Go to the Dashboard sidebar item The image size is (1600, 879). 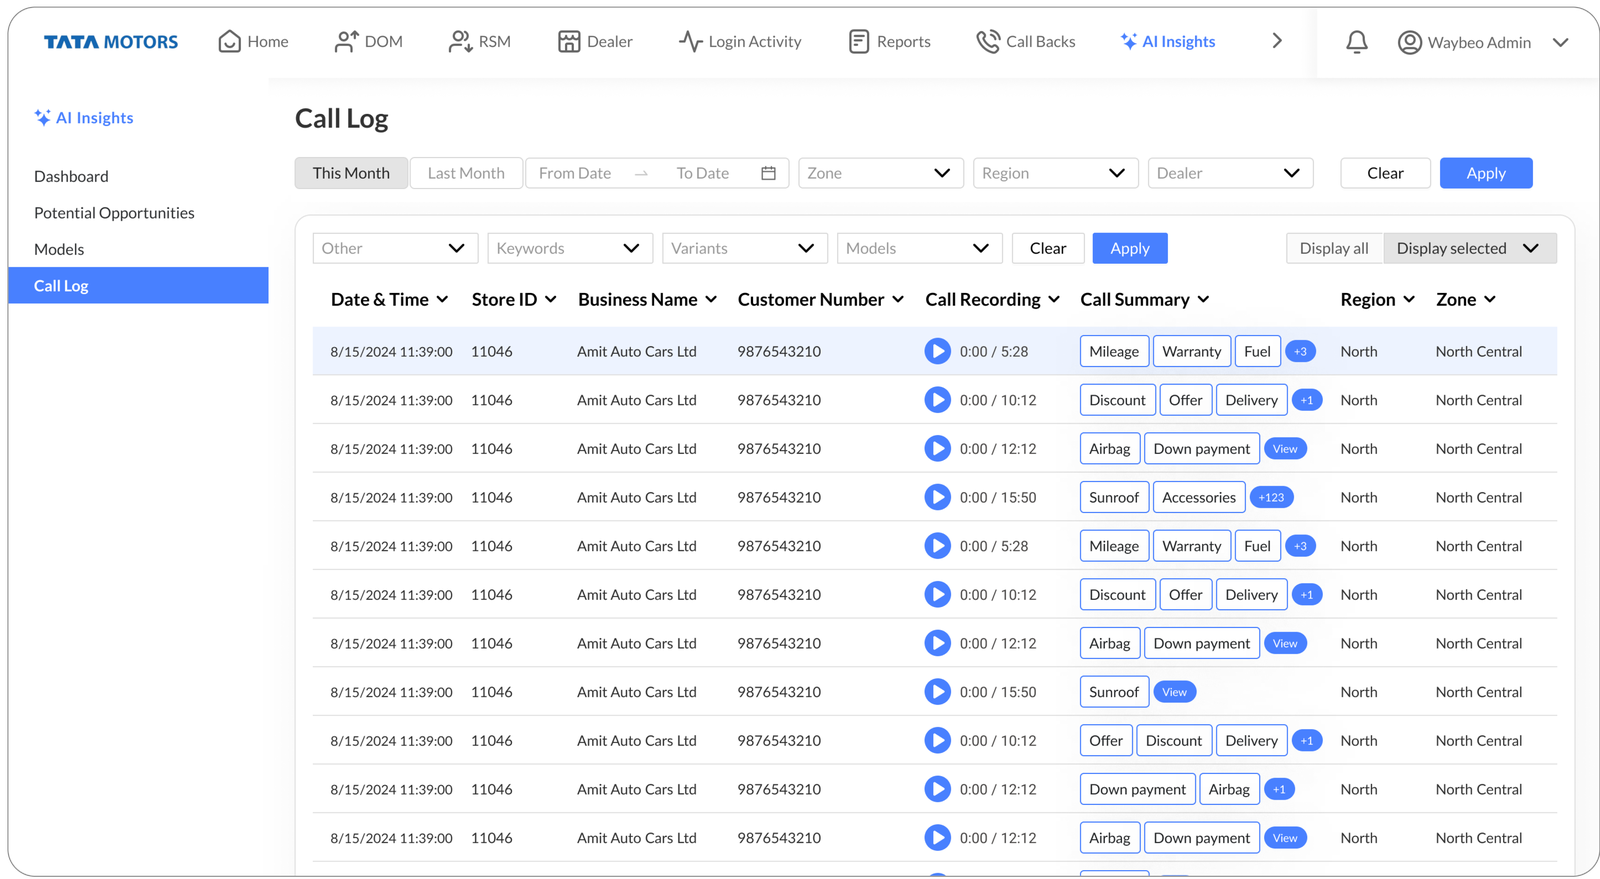[71, 176]
